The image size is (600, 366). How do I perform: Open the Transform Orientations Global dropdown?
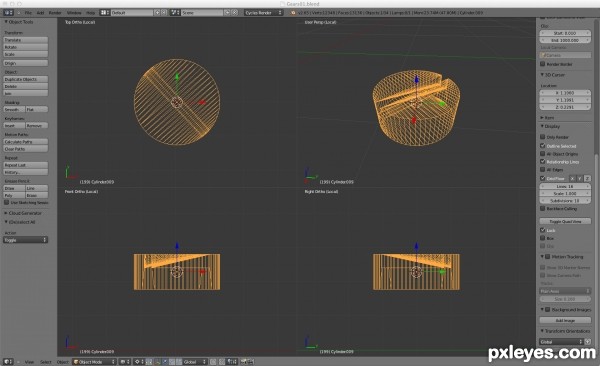pyautogui.click(x=561, y=341)
